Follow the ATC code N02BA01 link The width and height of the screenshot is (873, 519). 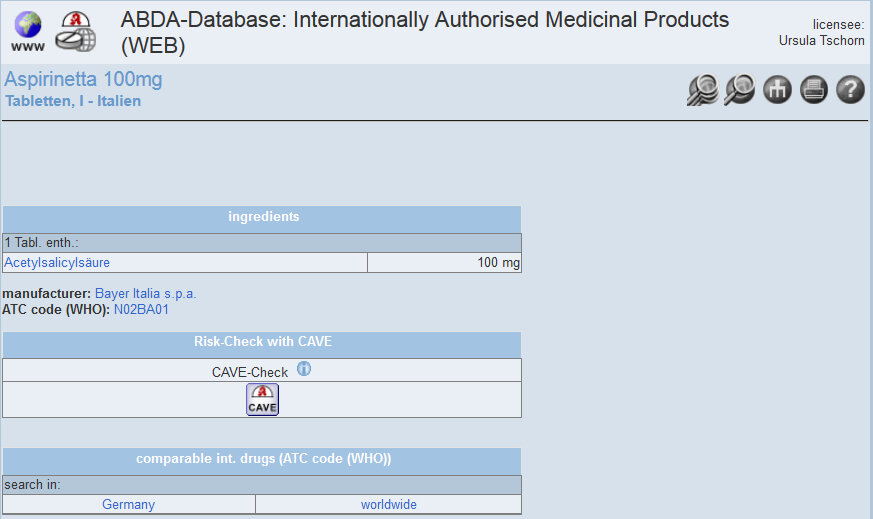[141, 310]
